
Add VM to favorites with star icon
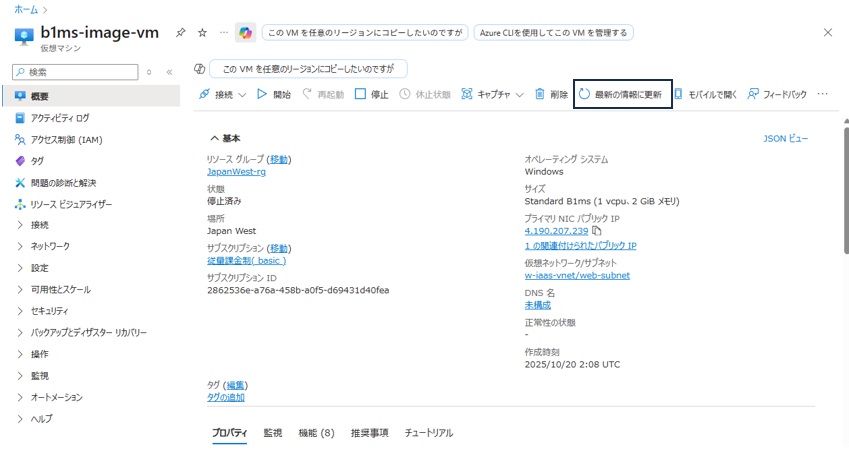202,32
